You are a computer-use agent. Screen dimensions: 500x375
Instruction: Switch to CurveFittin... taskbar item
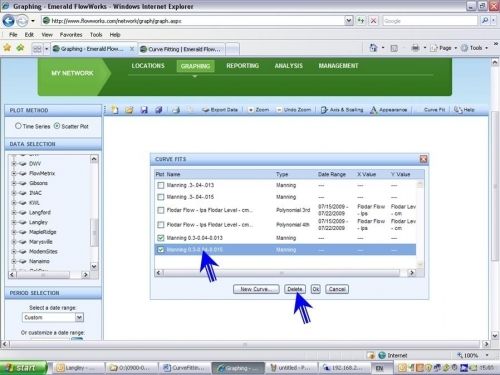tap(184, 368)
